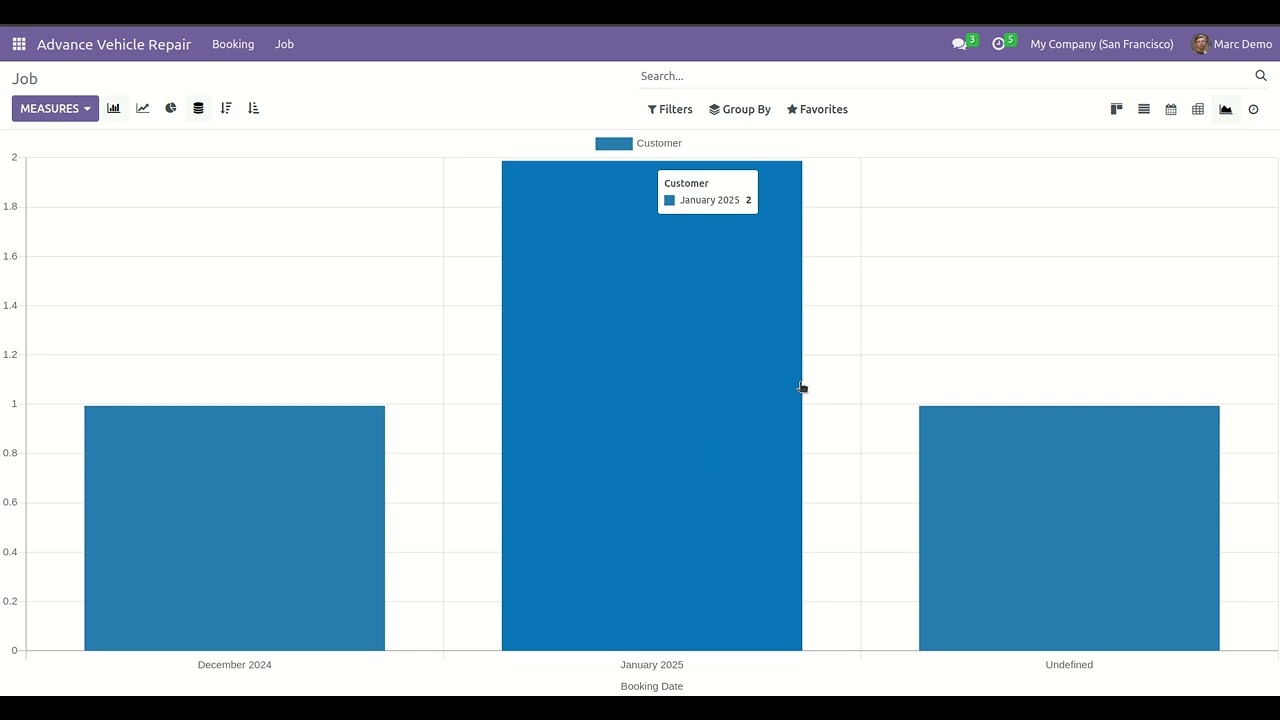Click the January 2025 bar
Viewport: 1280px width, 720px height.
click(x=652, y=406)
